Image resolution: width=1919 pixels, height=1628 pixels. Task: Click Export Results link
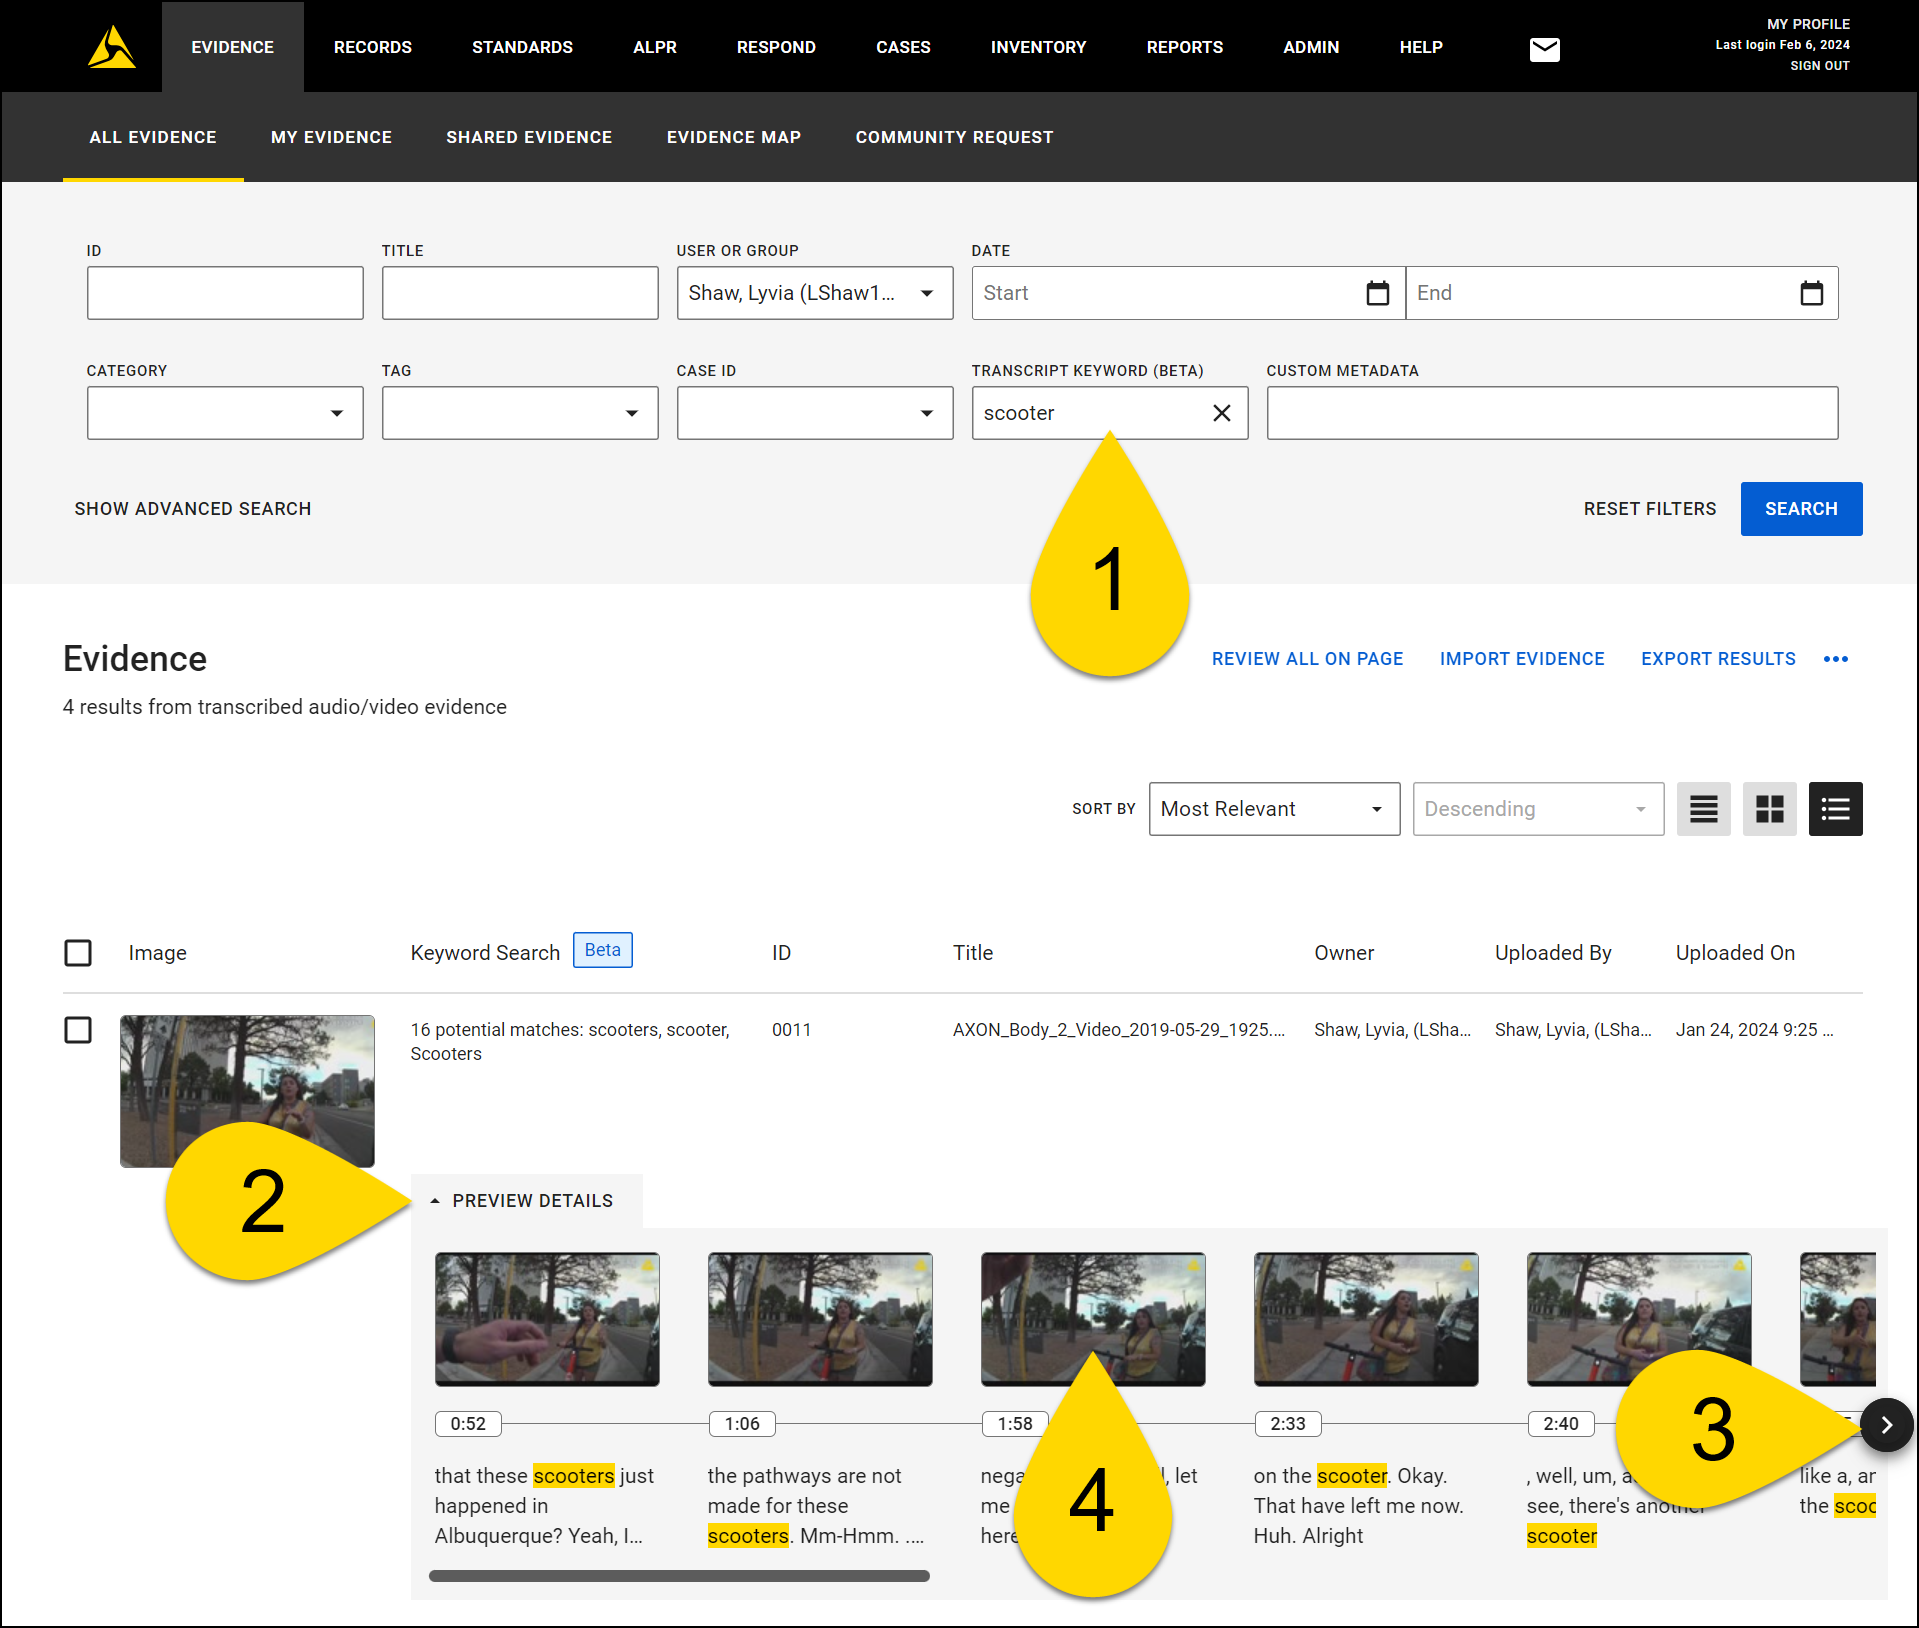[x=1717, y=659]
